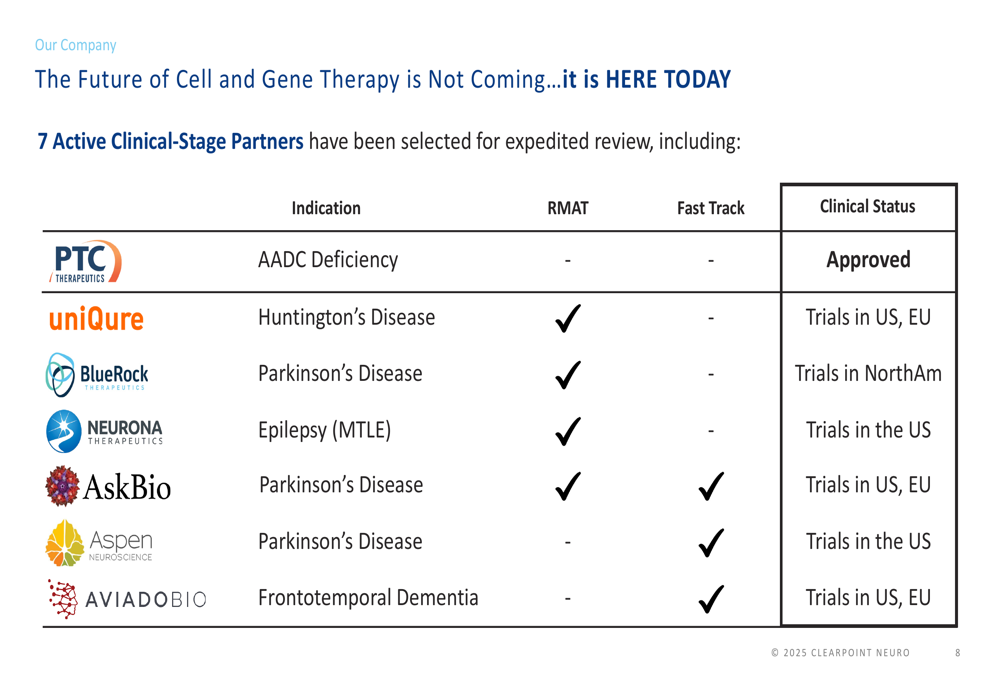Click the AskBio logo
1000x685 pixels.
click(x=108, y=487)
